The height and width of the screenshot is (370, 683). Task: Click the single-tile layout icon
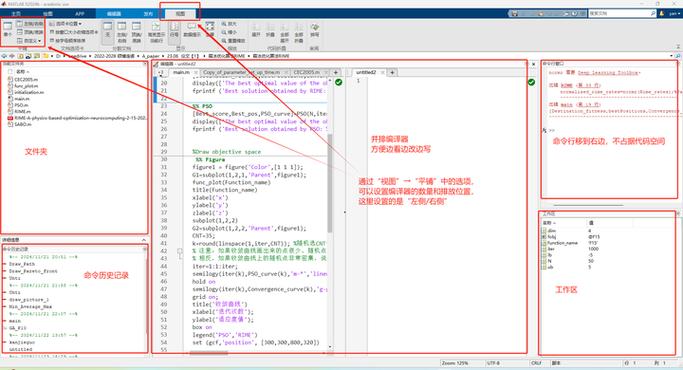(x=7, y=29)
